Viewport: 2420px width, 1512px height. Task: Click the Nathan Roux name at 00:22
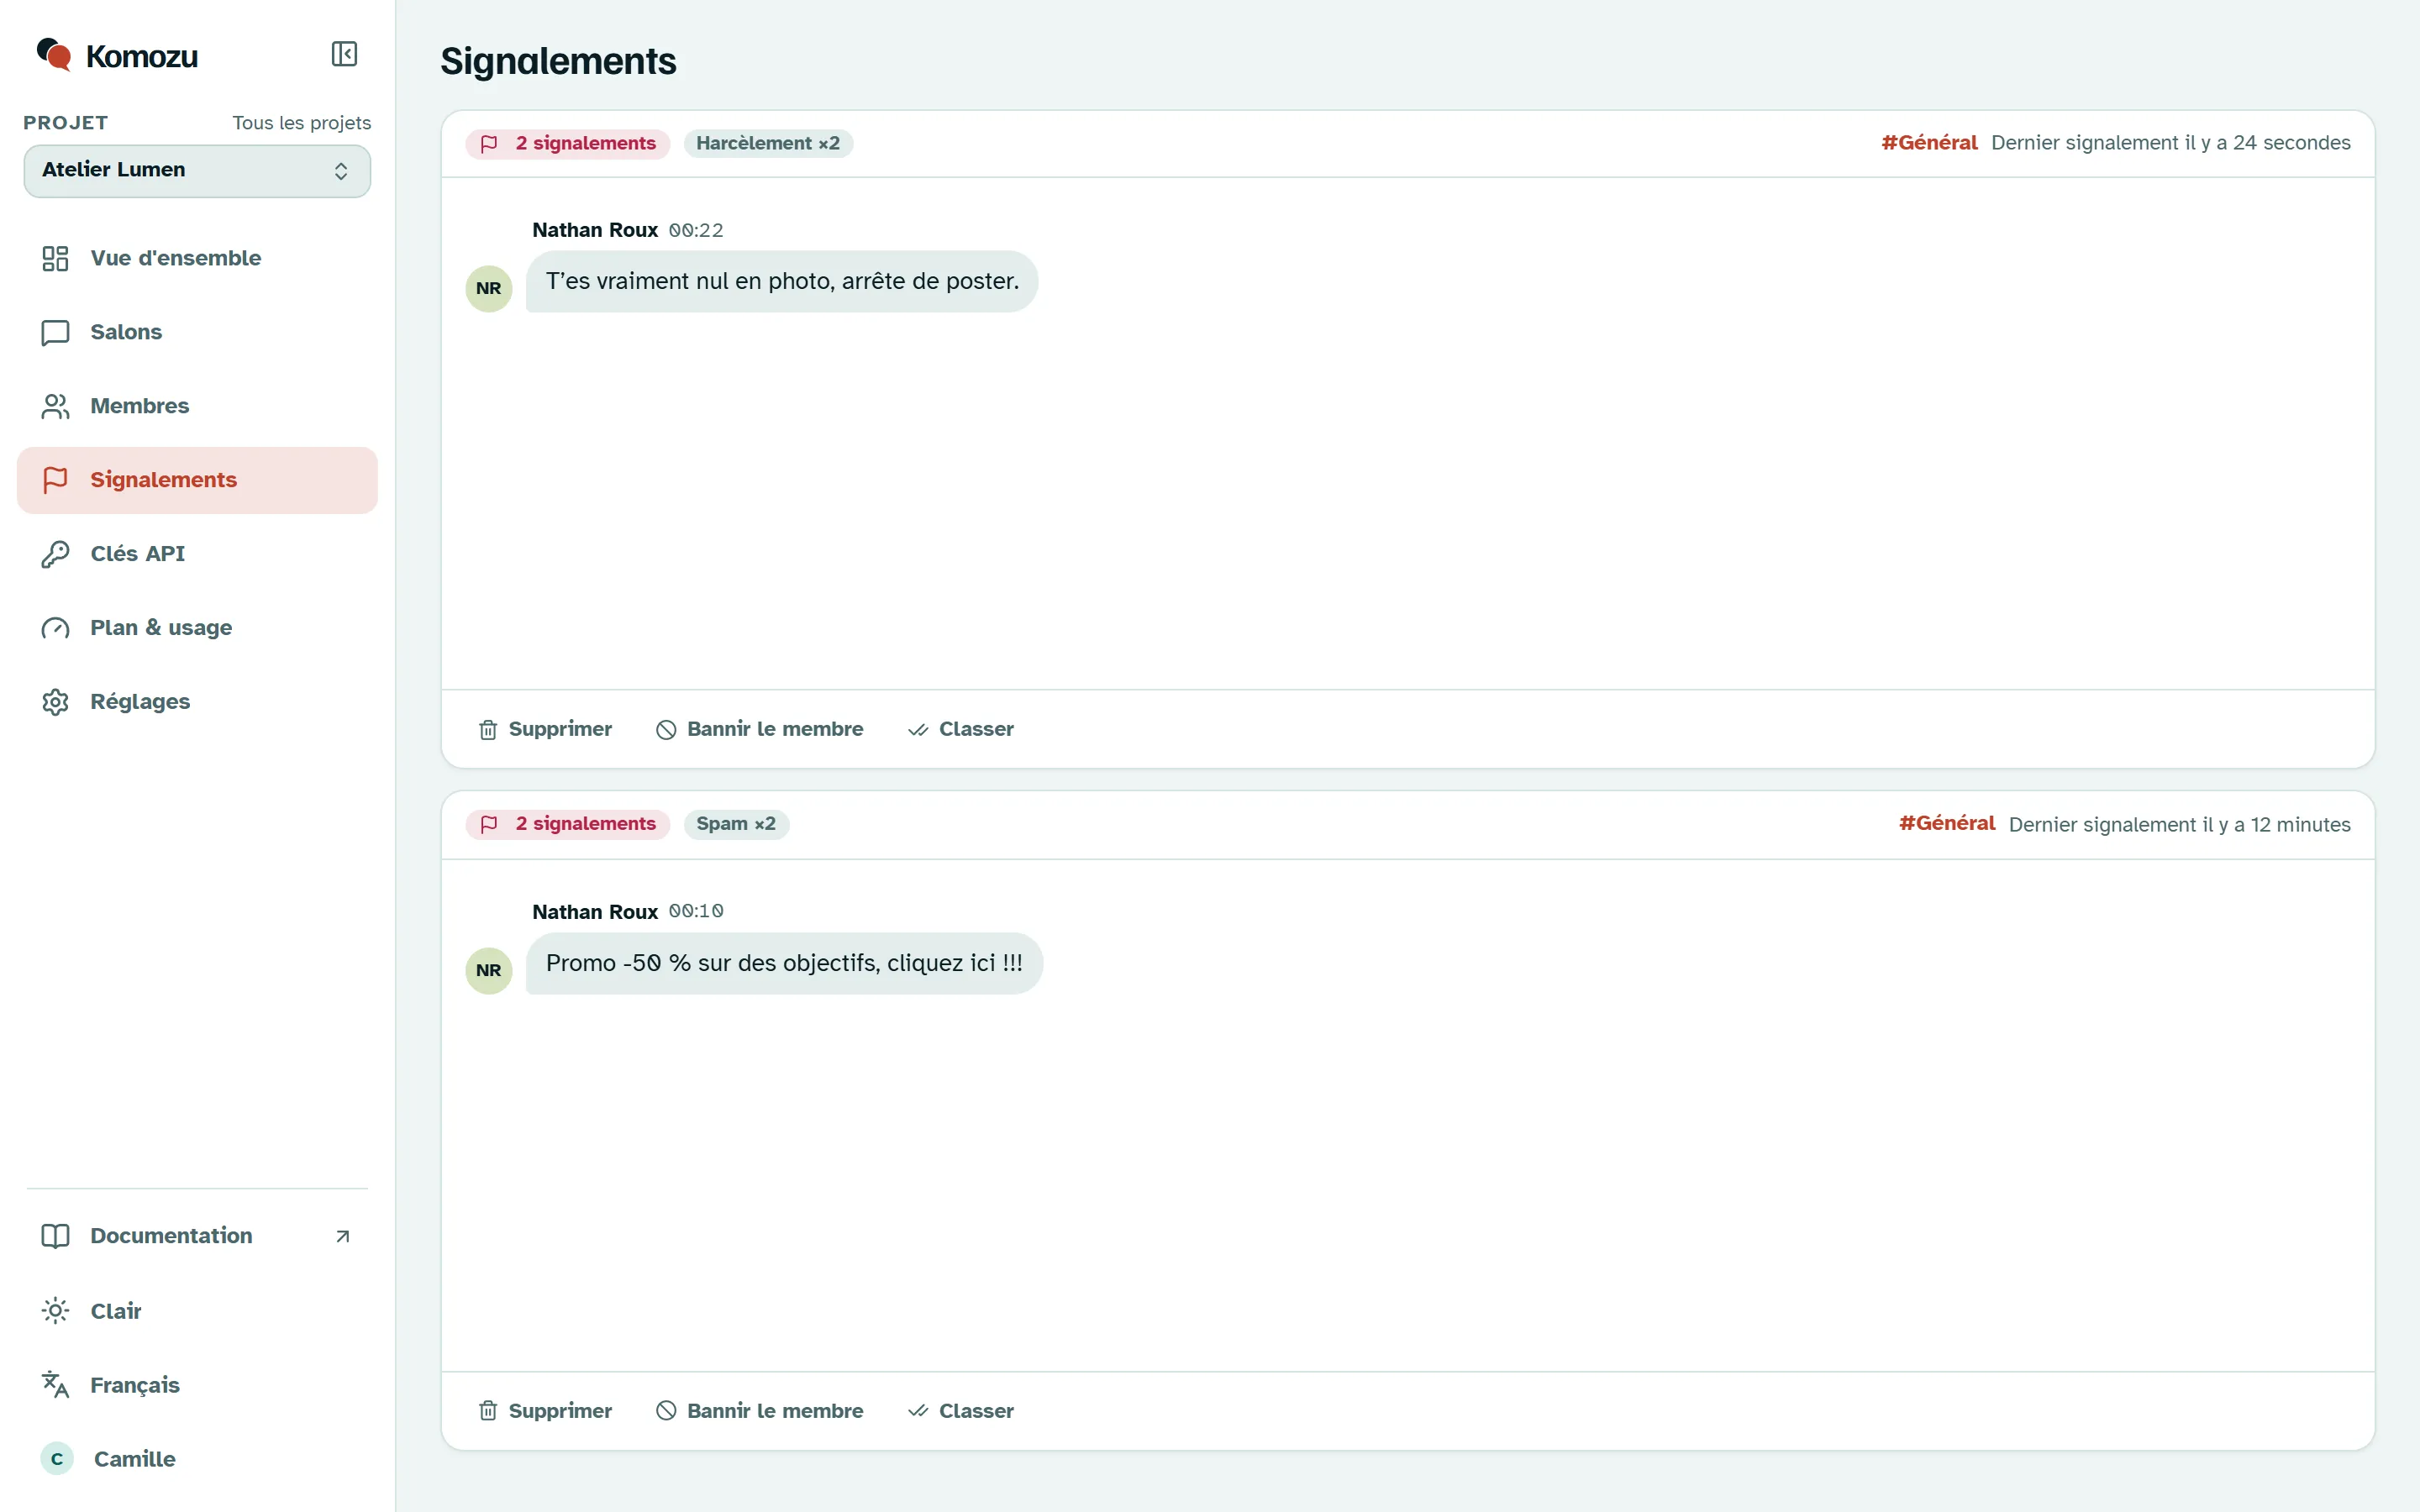point(595,230)
